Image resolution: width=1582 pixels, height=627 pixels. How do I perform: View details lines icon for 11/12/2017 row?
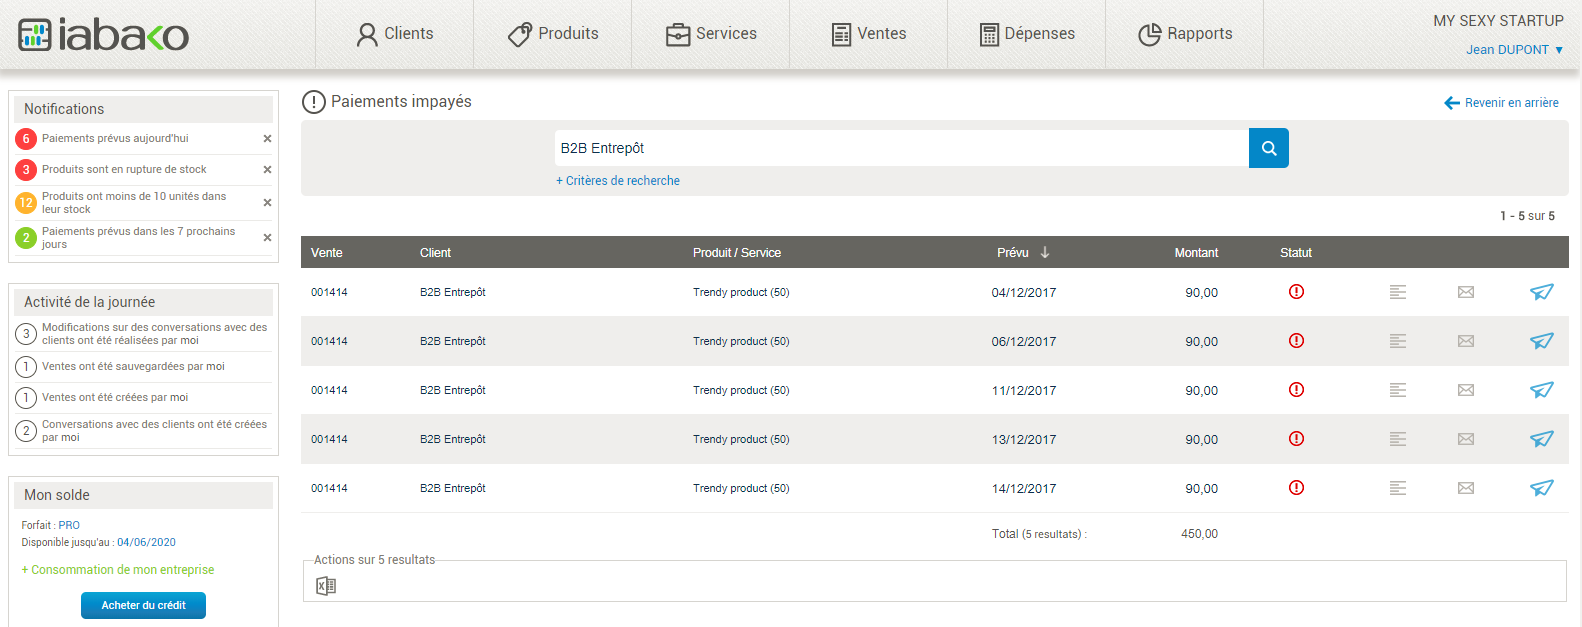[1398, 390]
